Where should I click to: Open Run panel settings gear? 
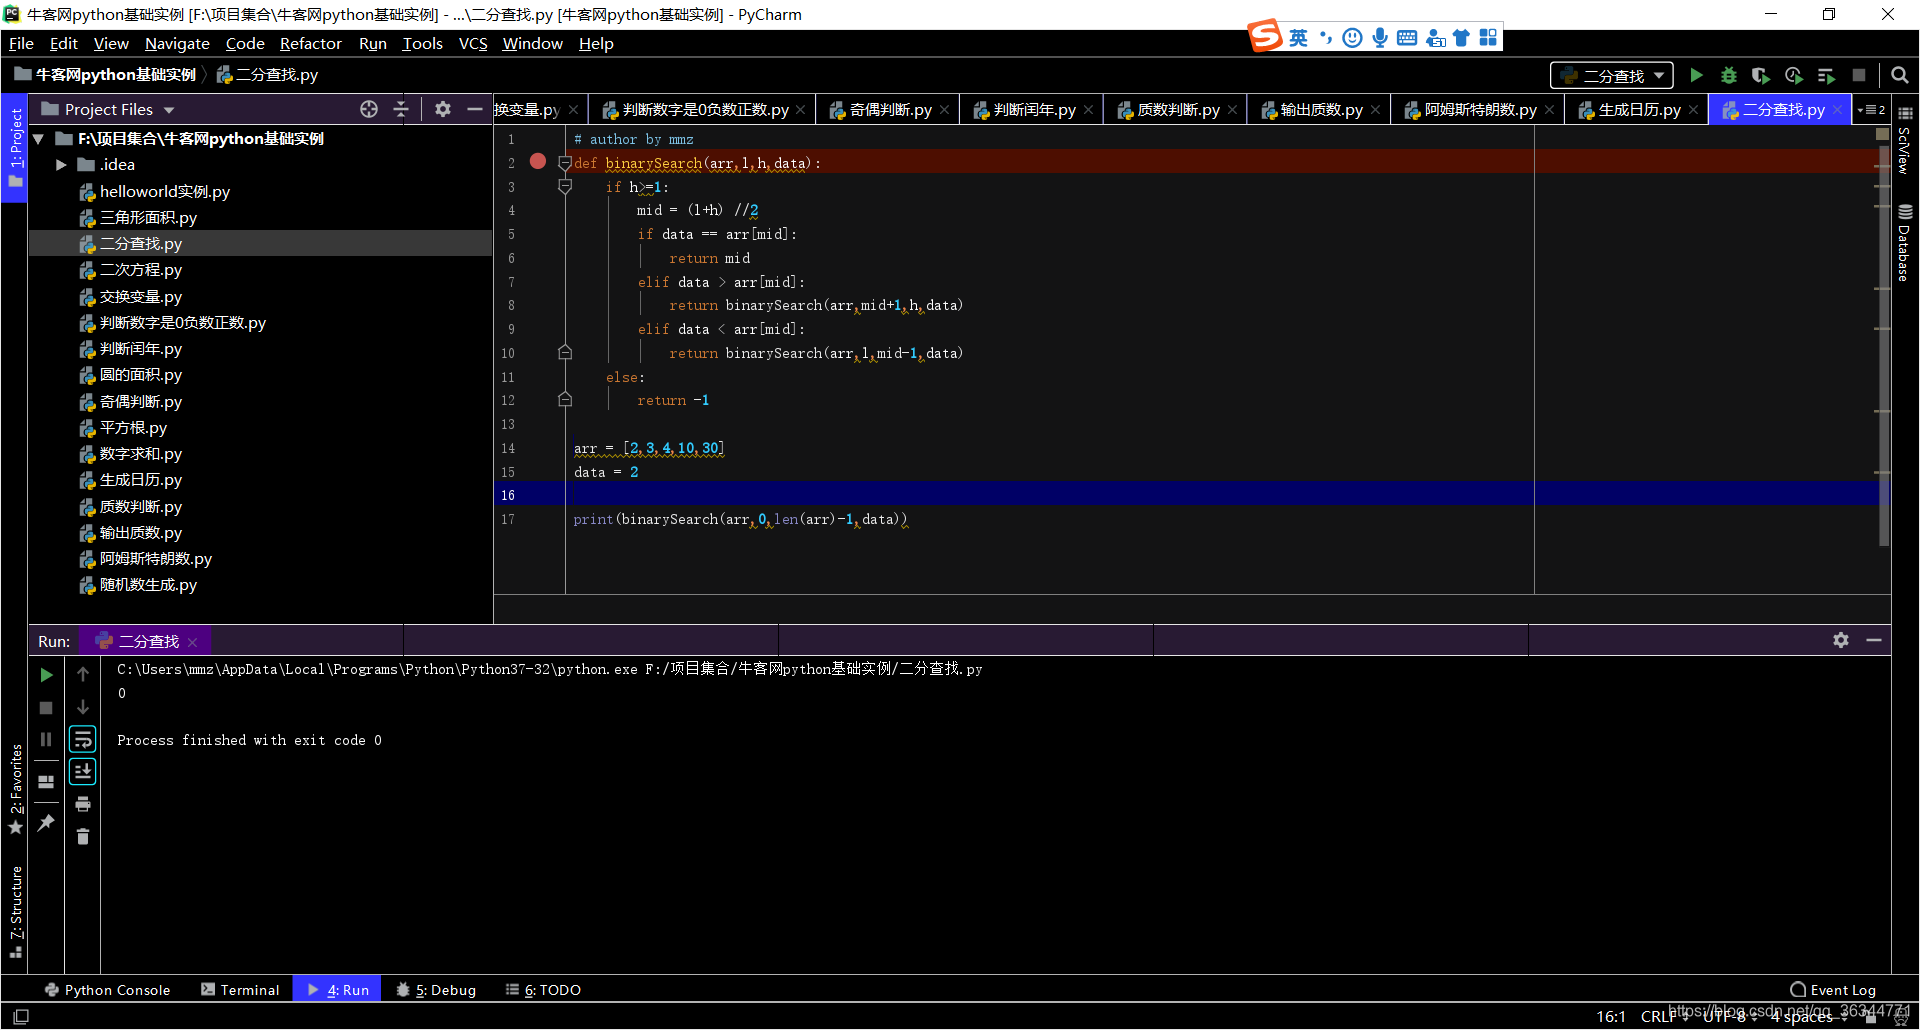pyautogui.click(x=1841, y=640)
